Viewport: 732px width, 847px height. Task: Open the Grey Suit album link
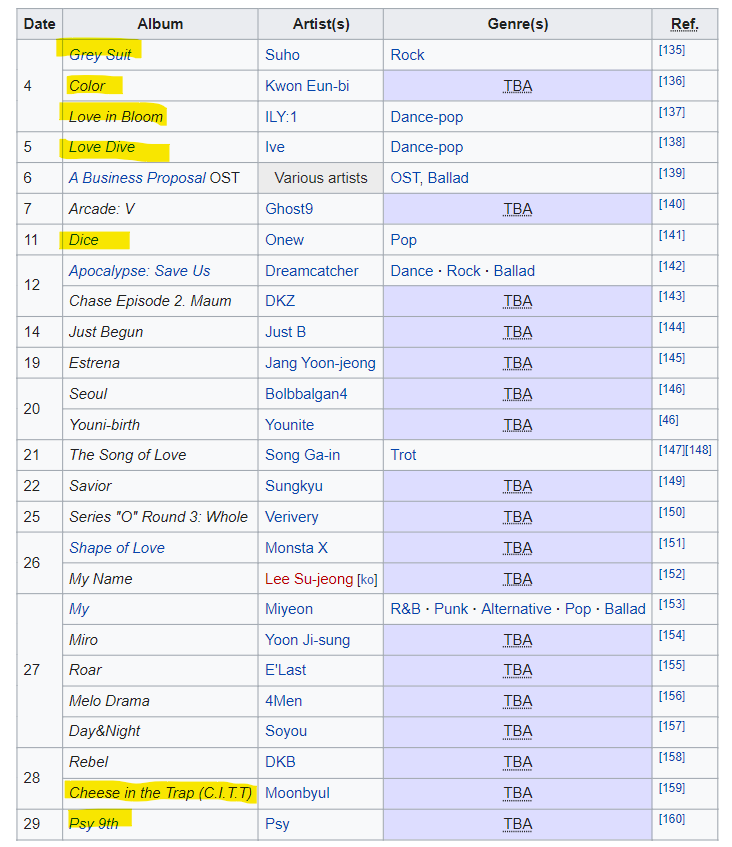click(x=100, y=55)
